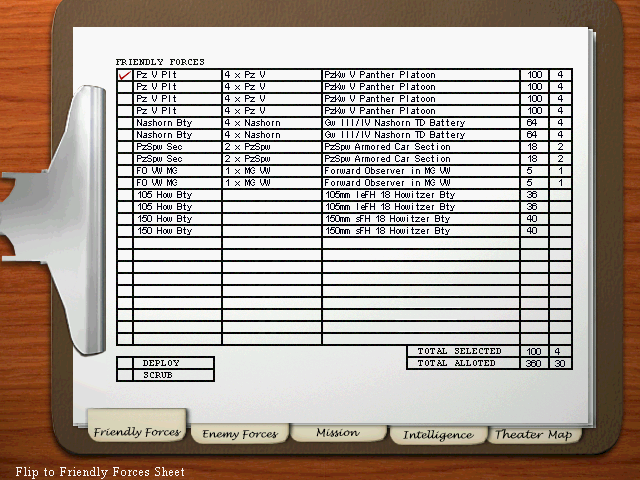Click the 'TOTAL ALLOTED' label
Viewport: 640px width, 480px height.
point(456,363)
